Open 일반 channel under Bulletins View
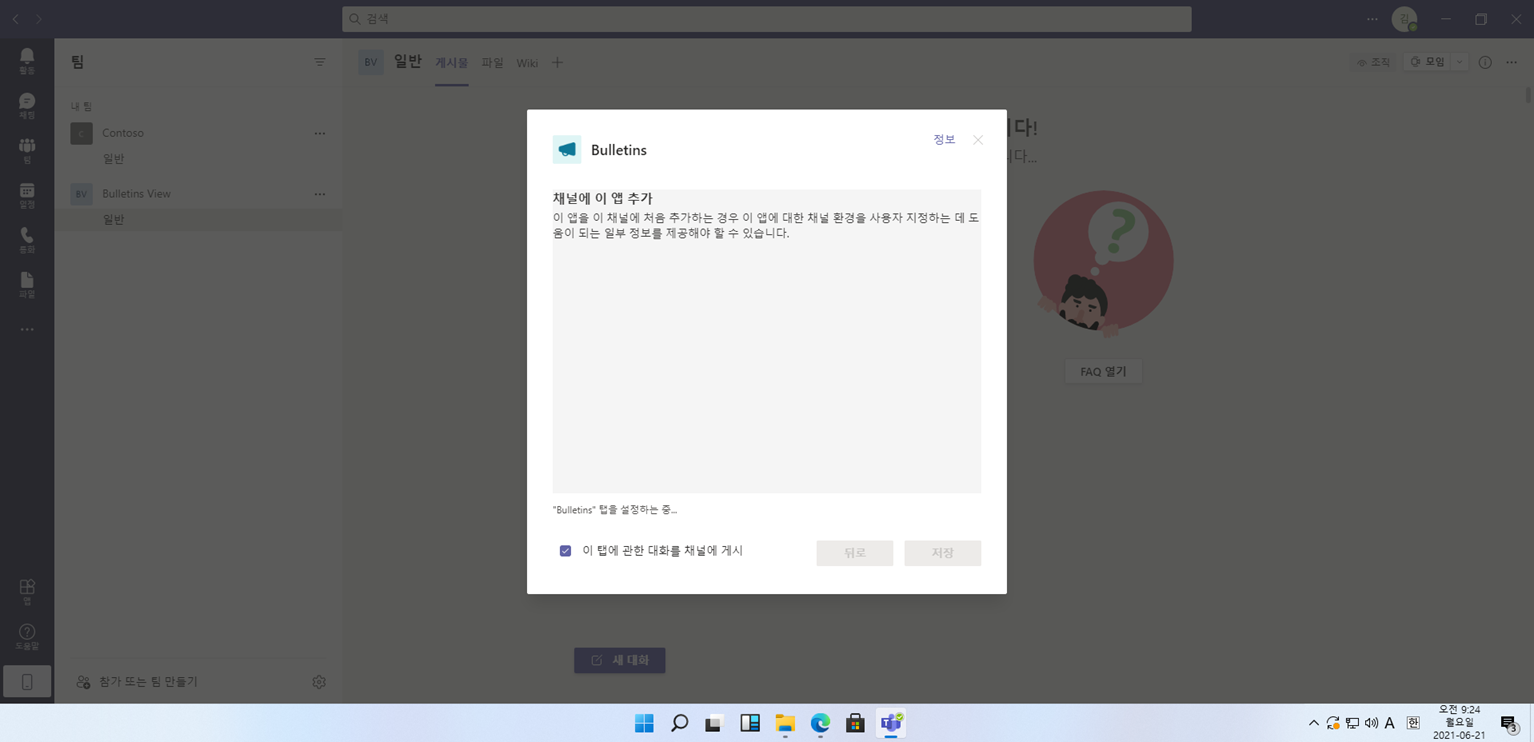 (198, 220)
